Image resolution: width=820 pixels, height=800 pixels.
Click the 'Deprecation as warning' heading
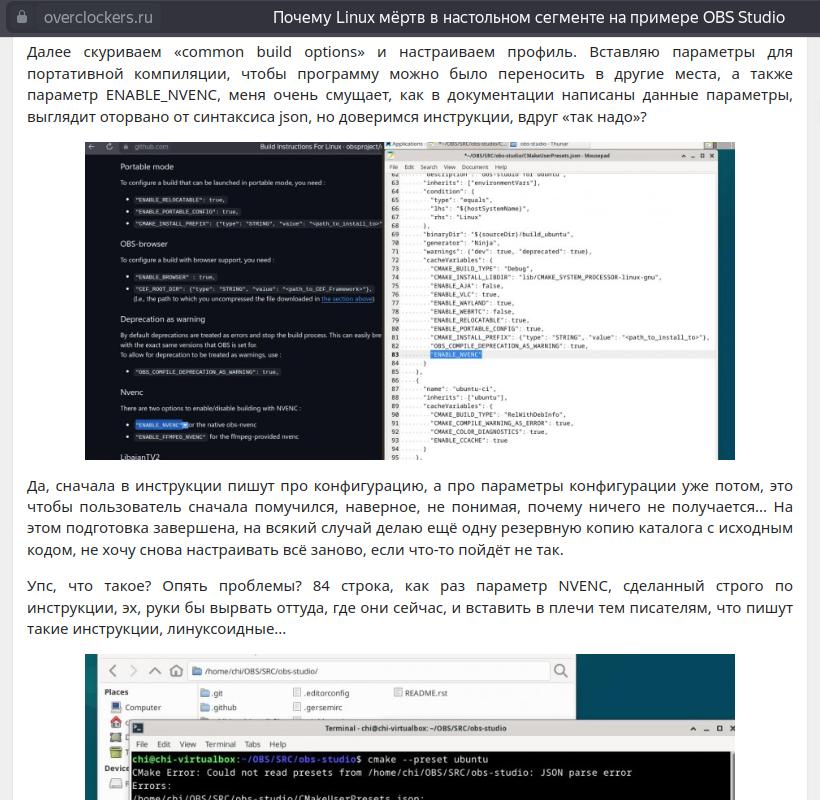point(163,319)
